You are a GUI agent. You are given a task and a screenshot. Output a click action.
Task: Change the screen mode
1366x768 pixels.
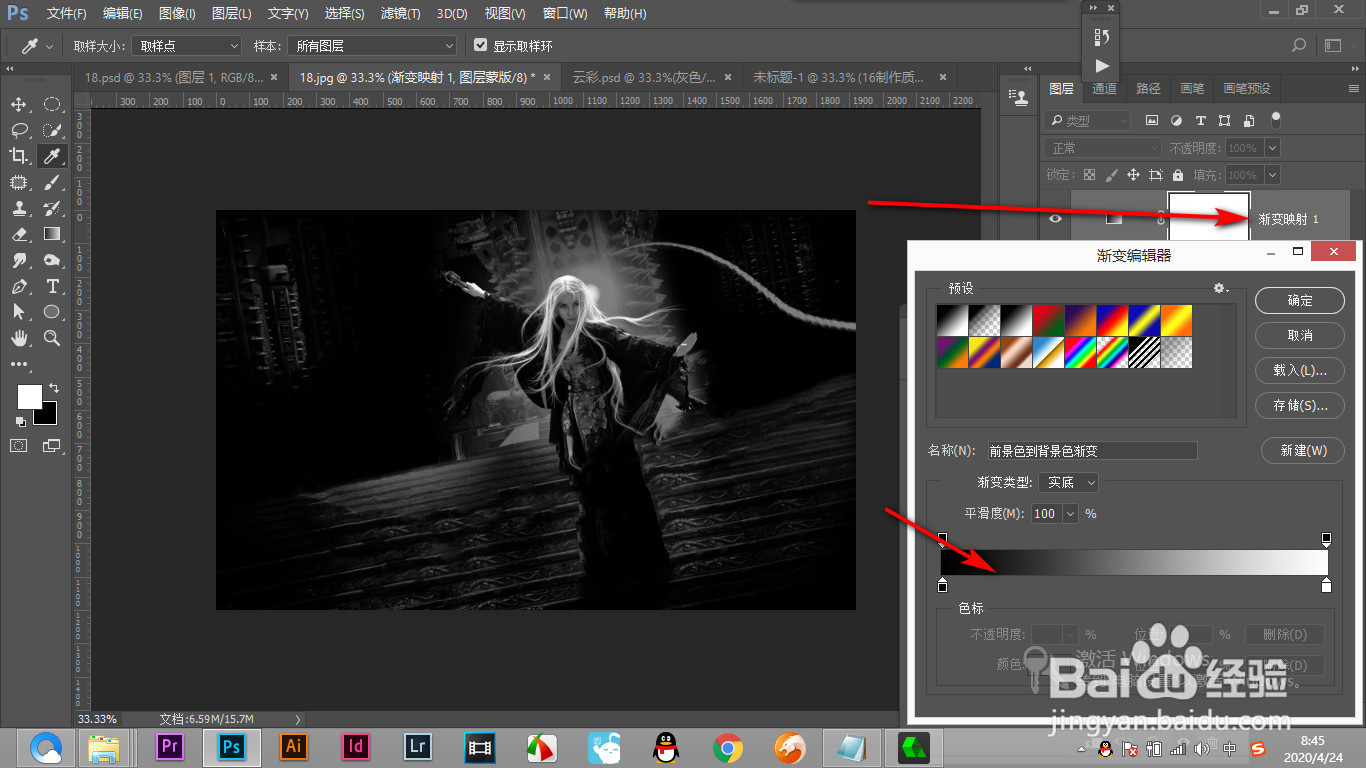[52, 445]
